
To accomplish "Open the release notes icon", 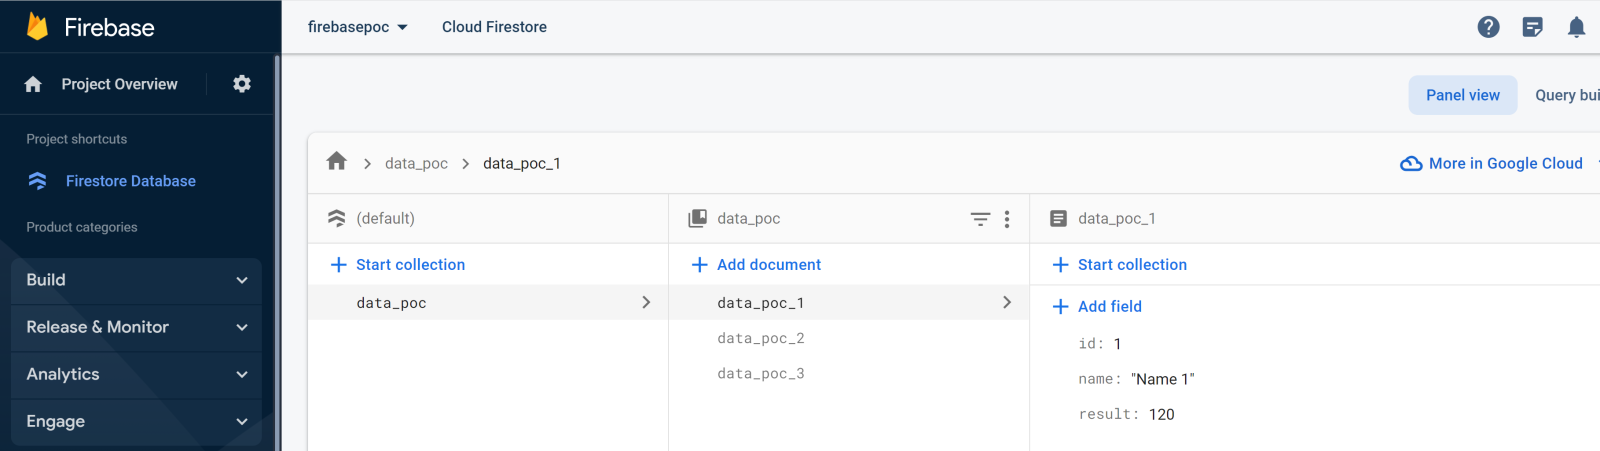I will click(1532, 27).
